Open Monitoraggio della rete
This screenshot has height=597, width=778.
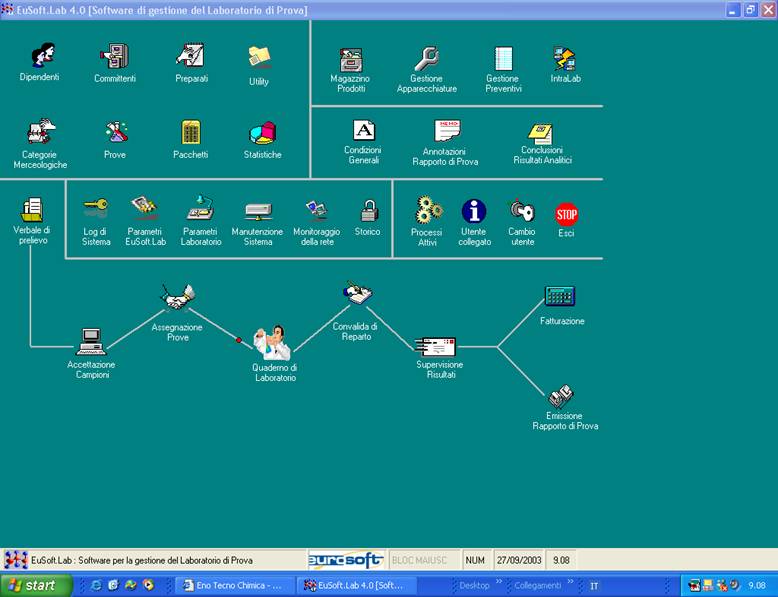coord(317,210)
